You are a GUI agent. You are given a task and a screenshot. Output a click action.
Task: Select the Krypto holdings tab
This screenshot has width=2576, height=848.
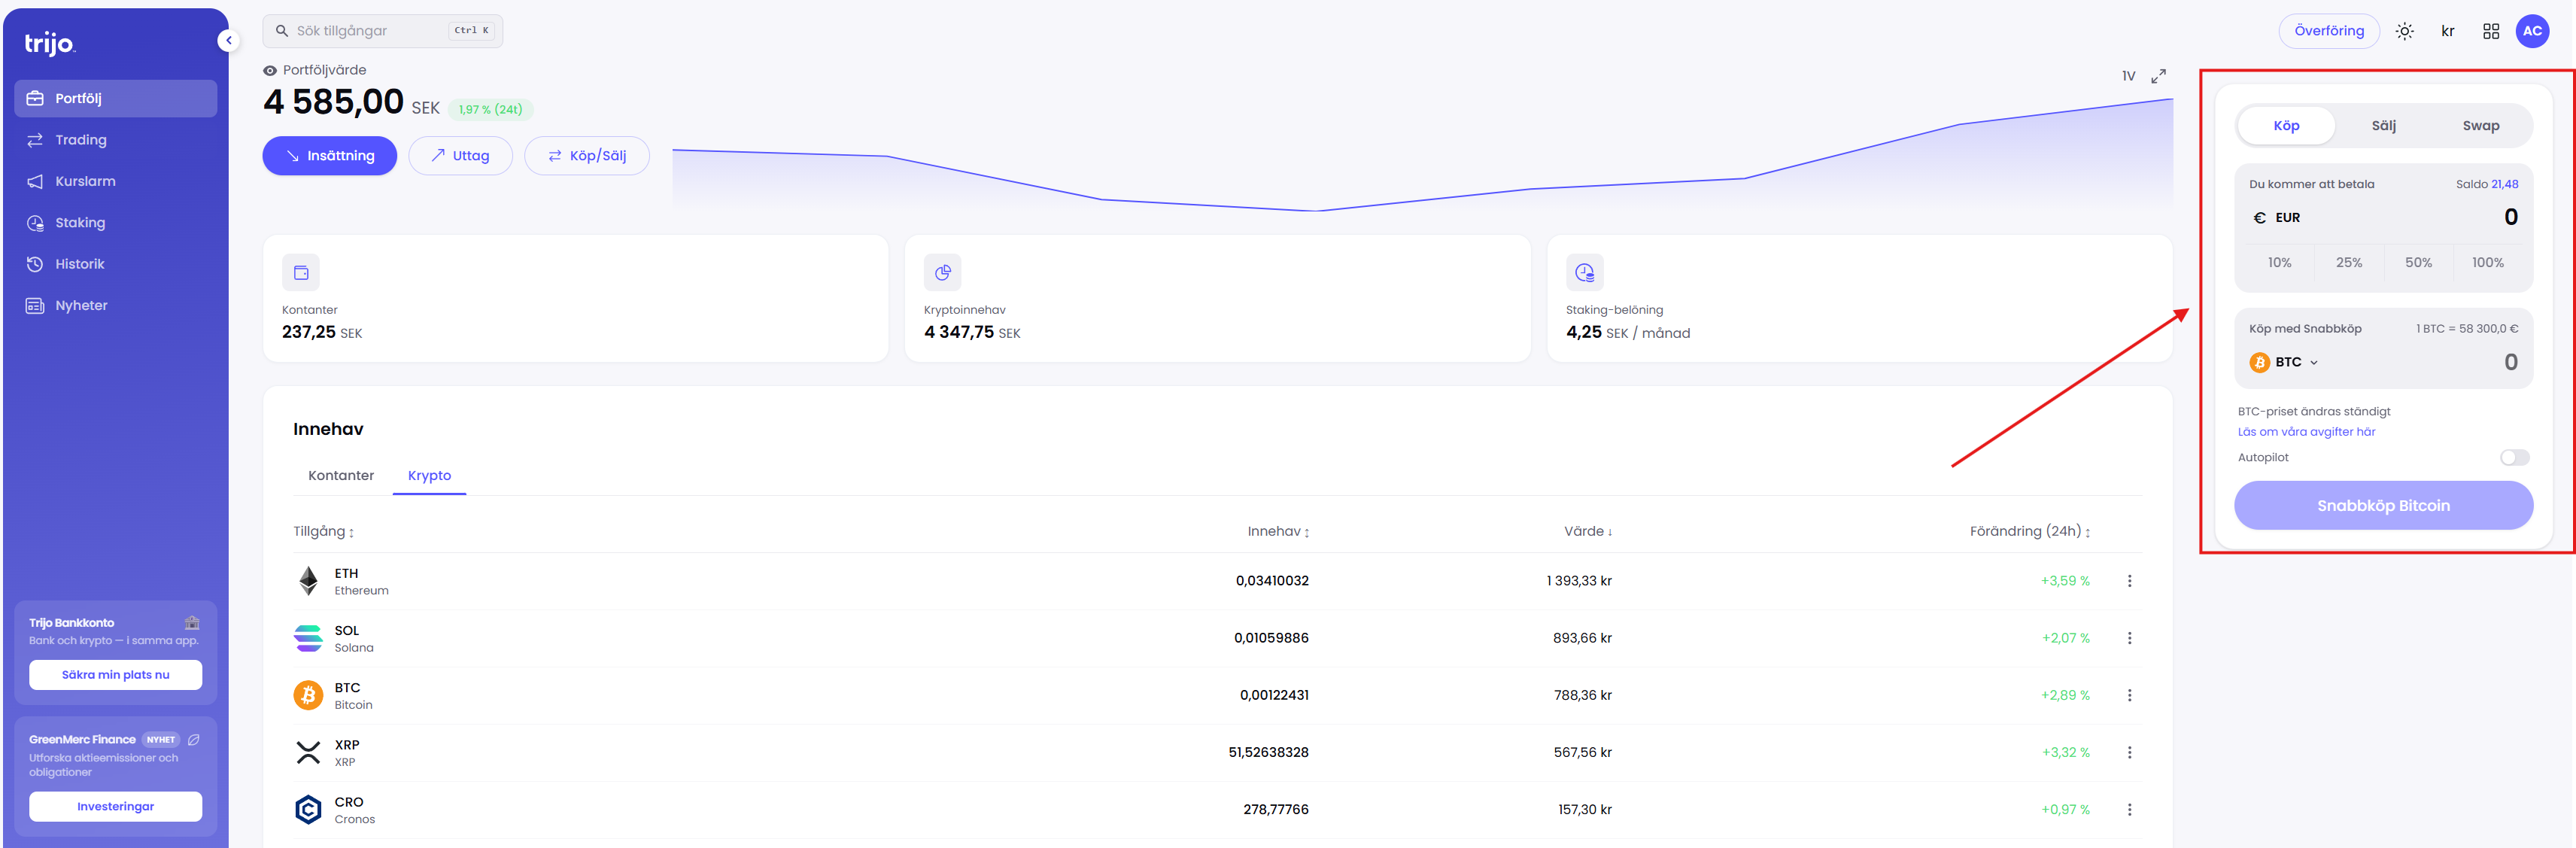click(x=429, y=476)
